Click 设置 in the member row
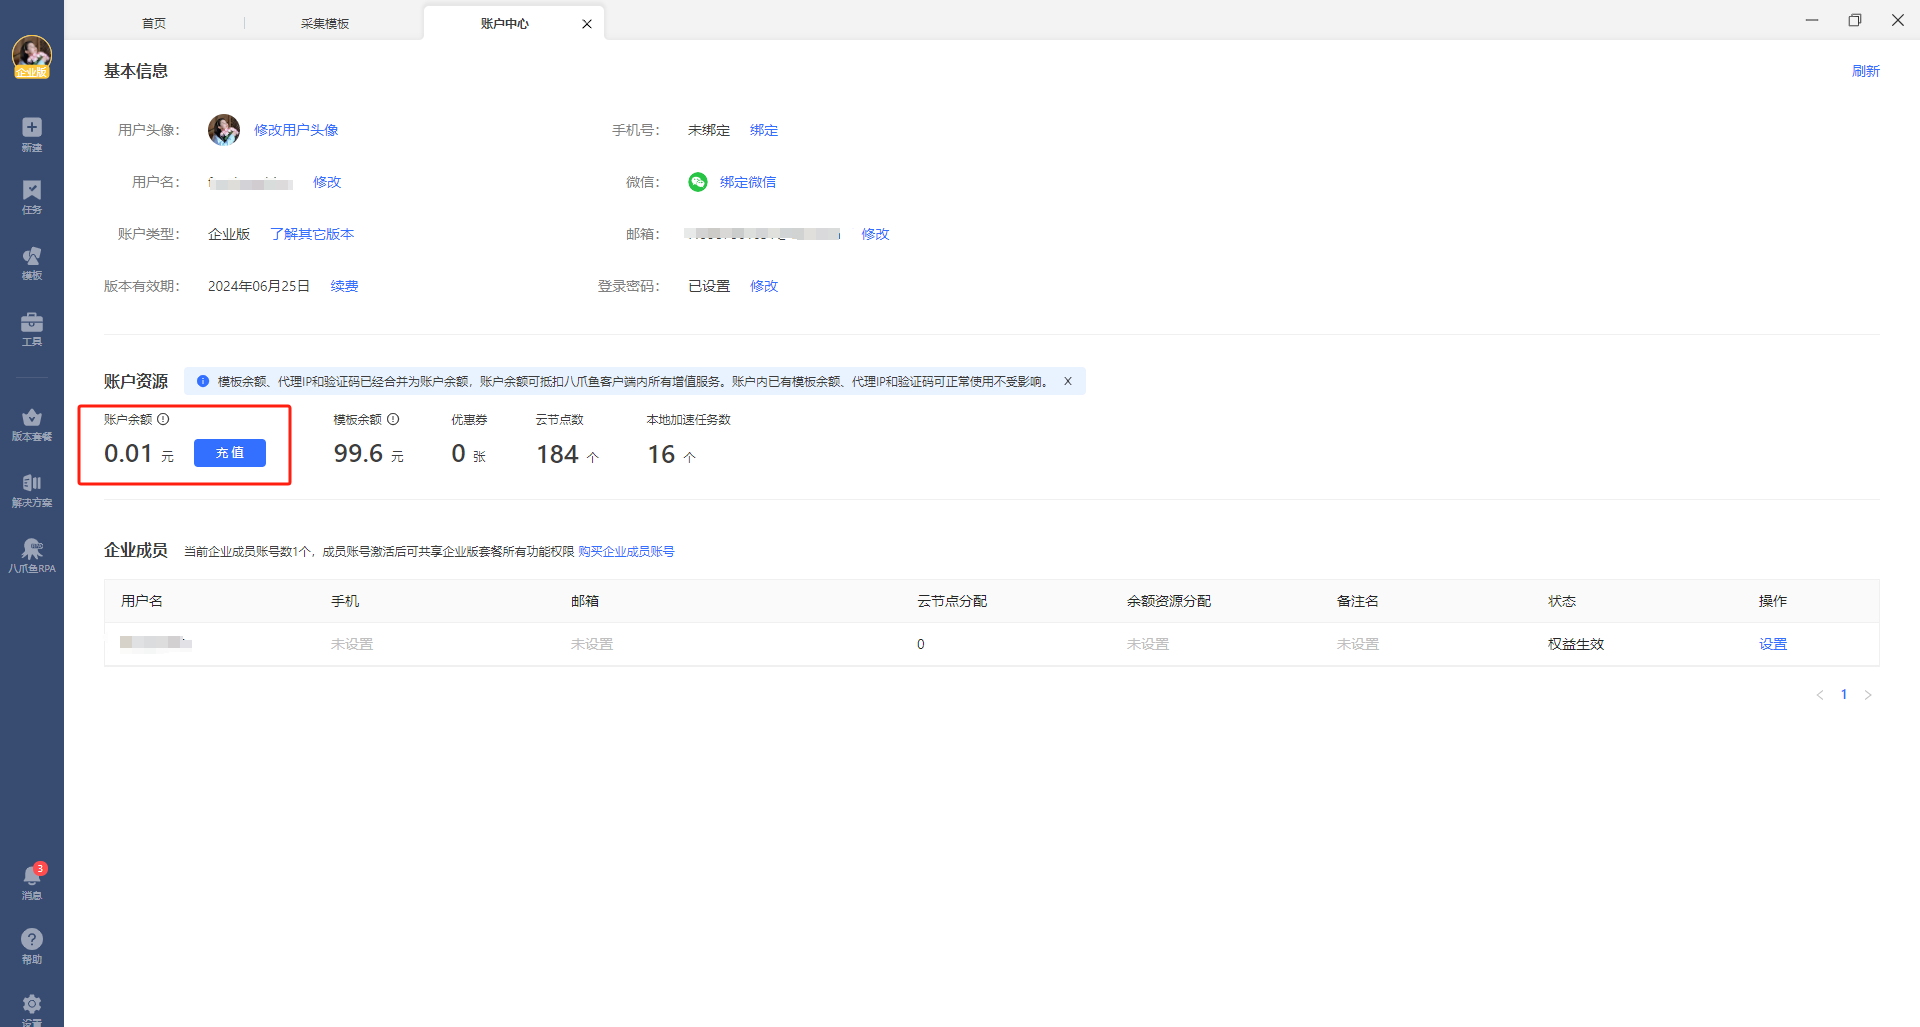The image size is (1920, 1027). pyautogui.click(x=1772, y=644)
